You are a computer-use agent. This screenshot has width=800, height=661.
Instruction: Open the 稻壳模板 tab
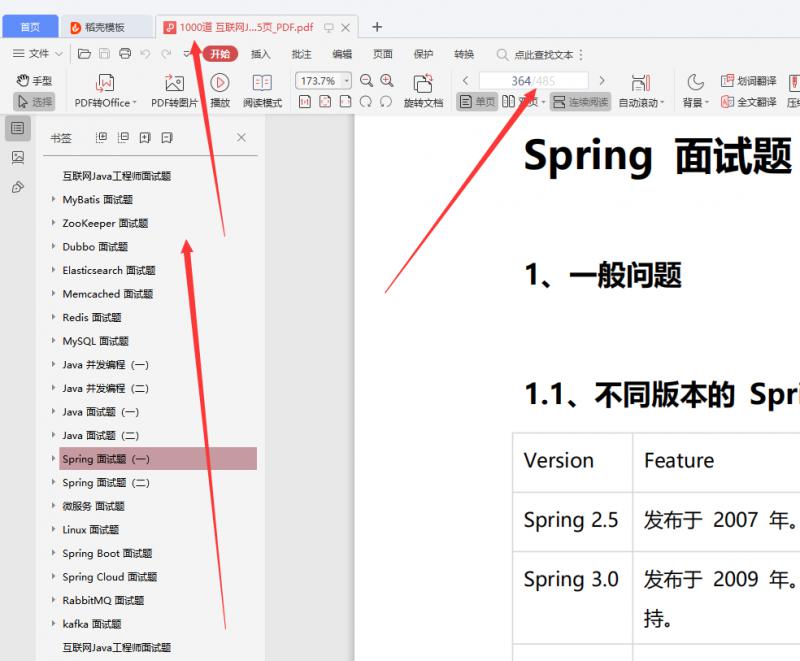(x=105, y=27)
